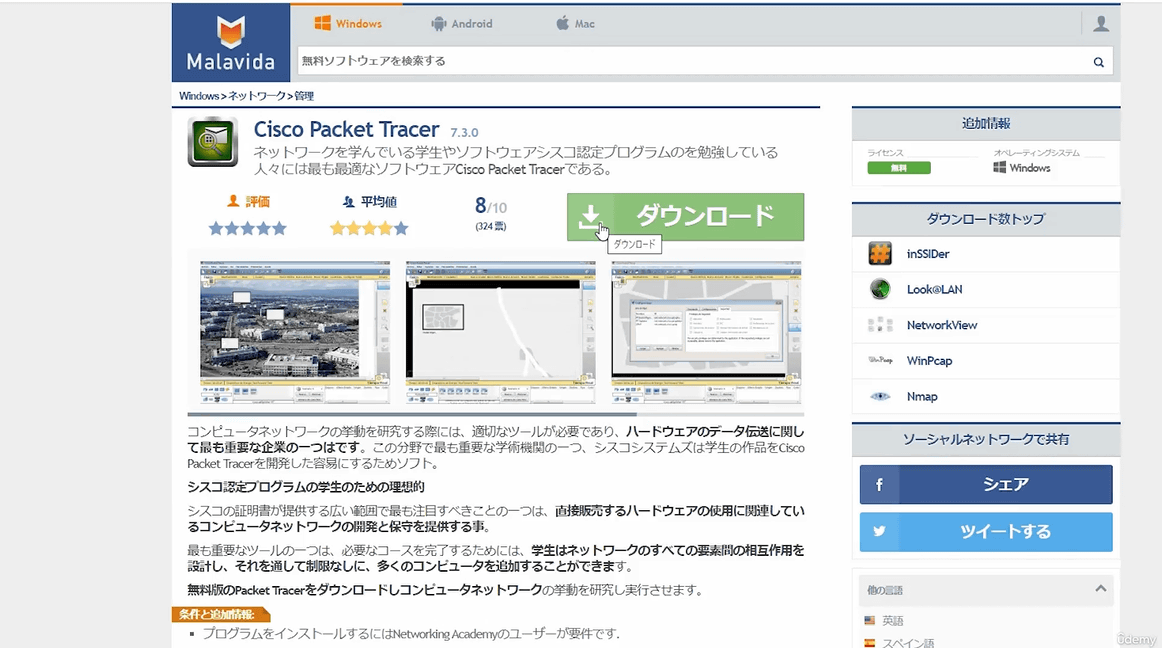Click the 8/10 score
This screenshot has width=1162, height=648.
(x=491, y=206)
